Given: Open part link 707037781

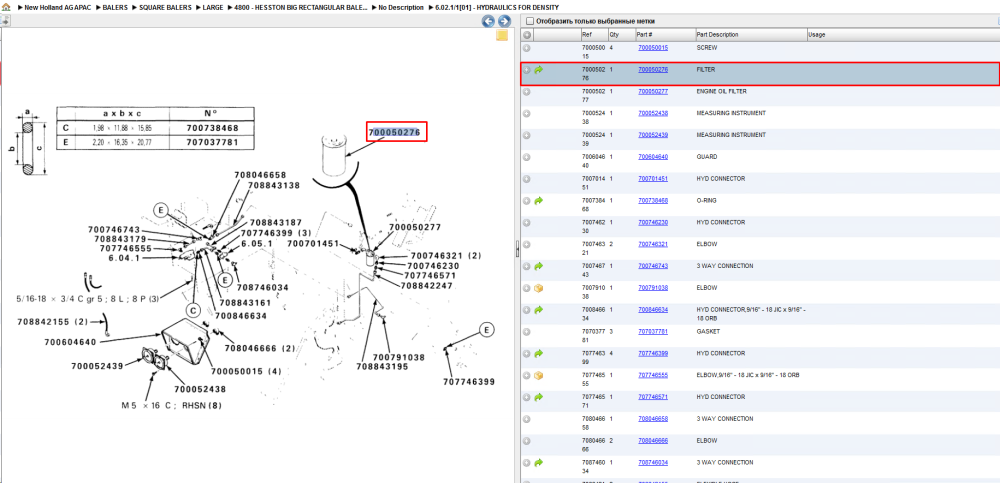Looking at the screenshot, I should pos(653,331).
